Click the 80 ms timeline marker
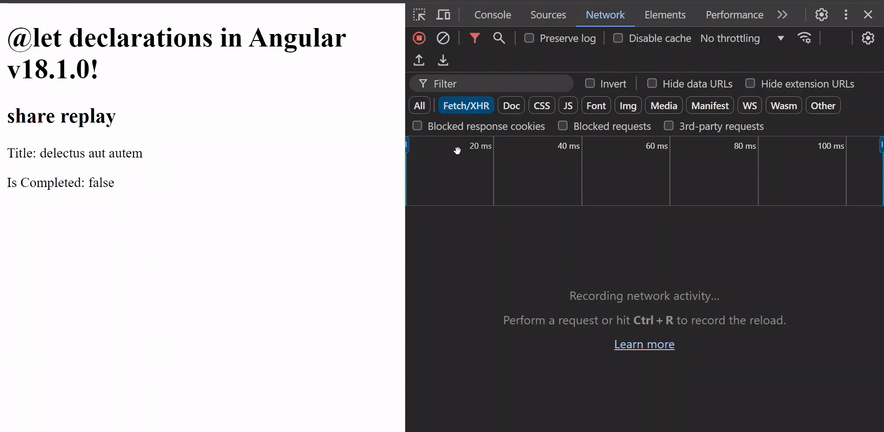884x432 pixels. [x=745, y=146]
